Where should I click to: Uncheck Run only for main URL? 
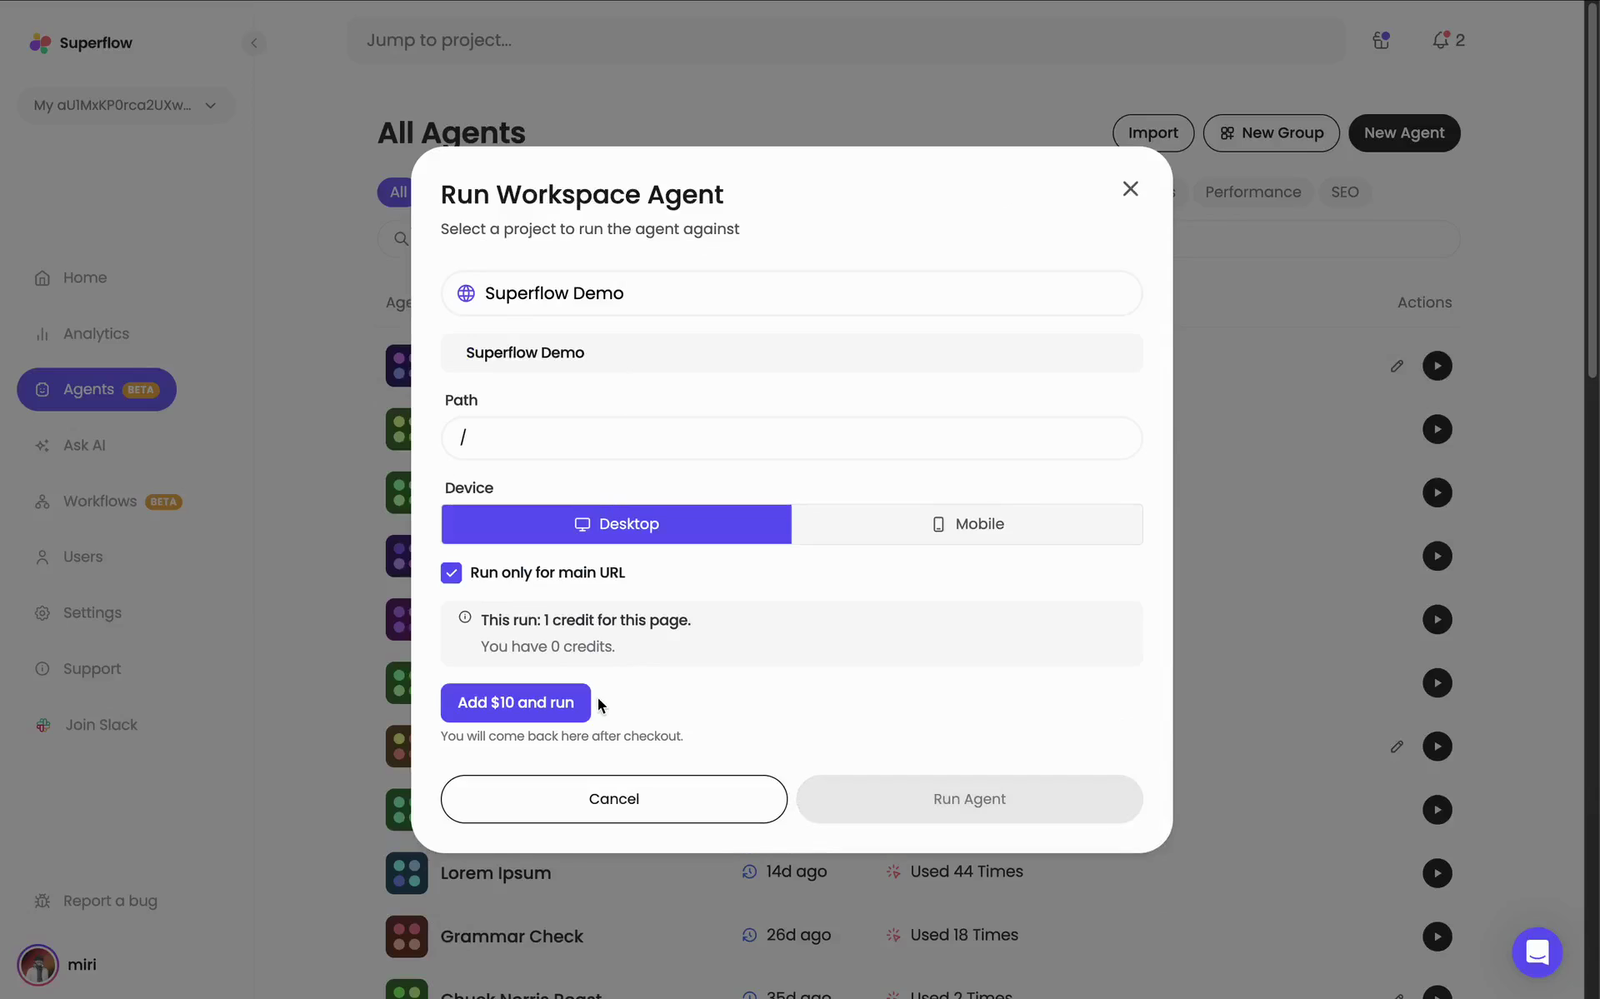coord(451,573)
